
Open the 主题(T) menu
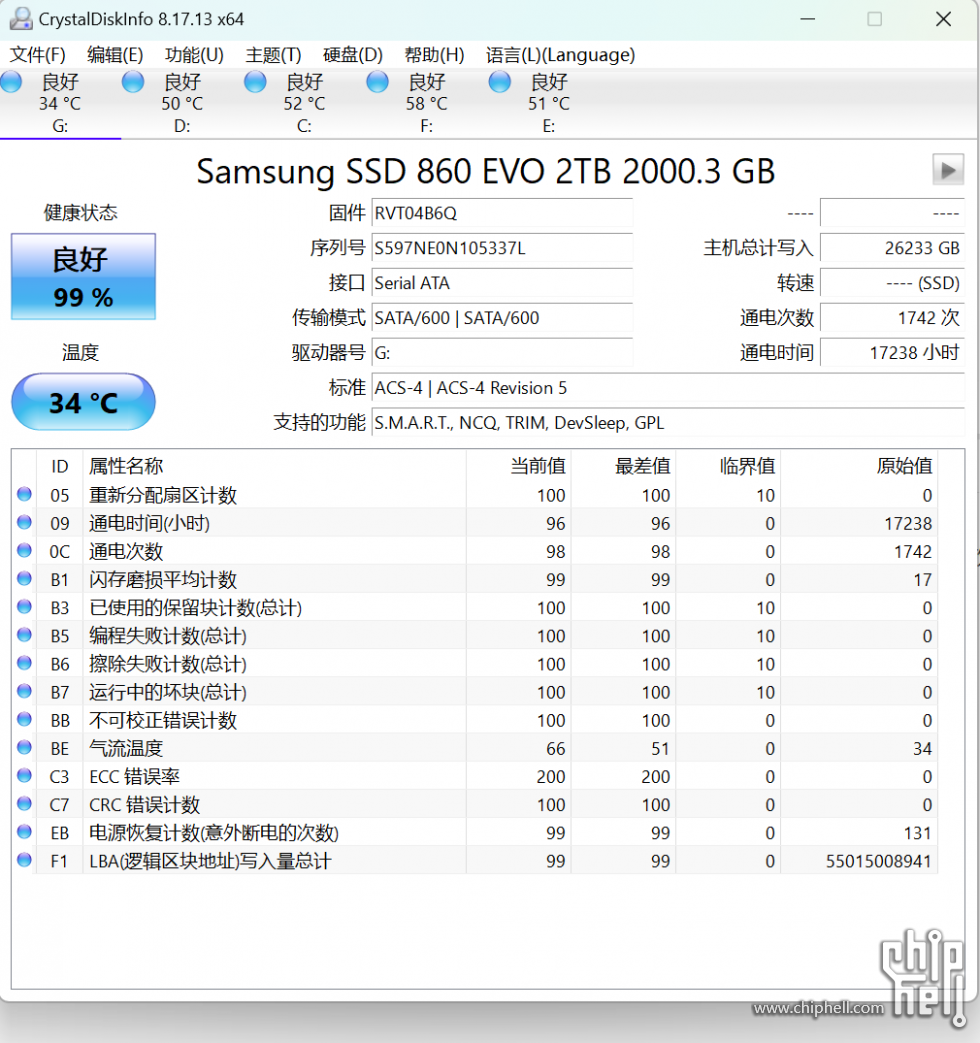273,55
